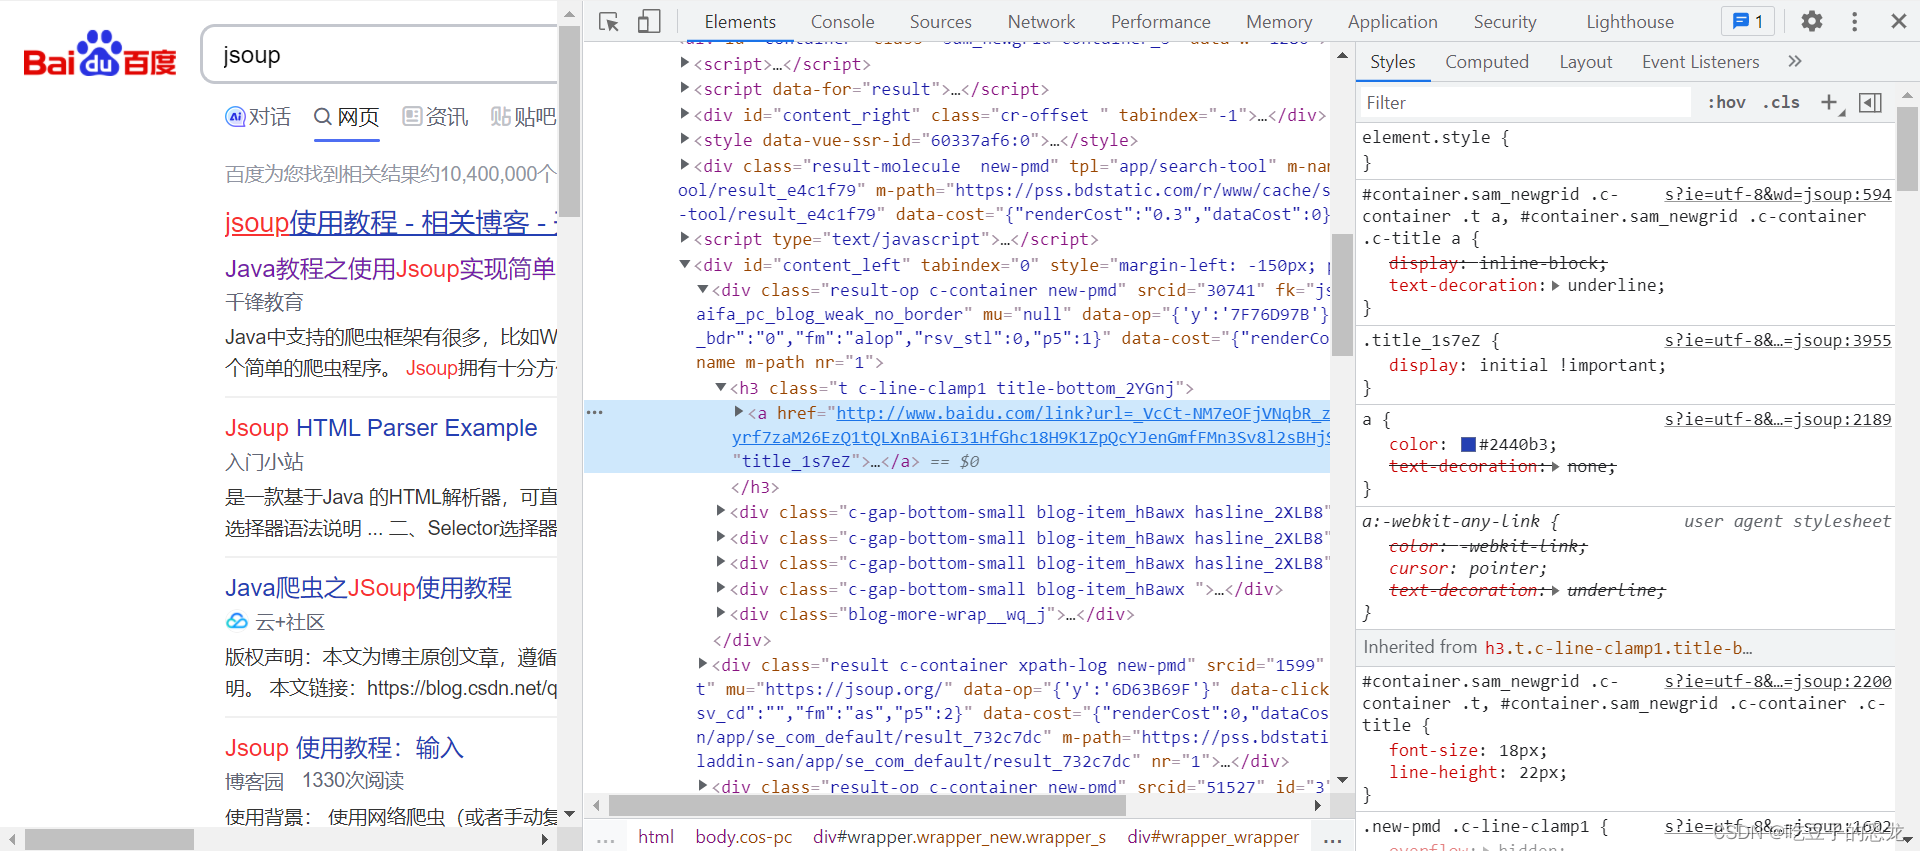Viewport: 1920px width, 851px height.
Task: Select the 贴吧 tab
Action: coord(523,117)
